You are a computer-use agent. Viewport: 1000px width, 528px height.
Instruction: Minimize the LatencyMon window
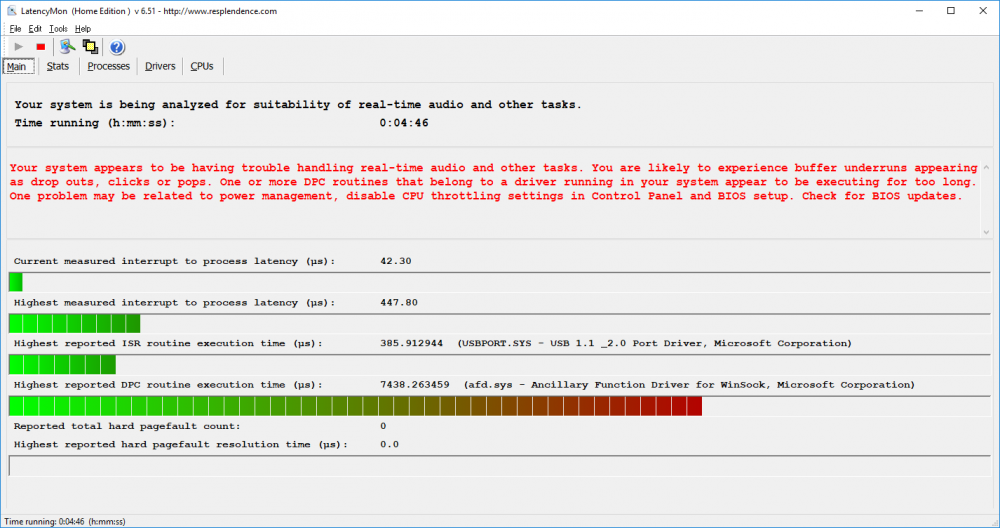920,11
